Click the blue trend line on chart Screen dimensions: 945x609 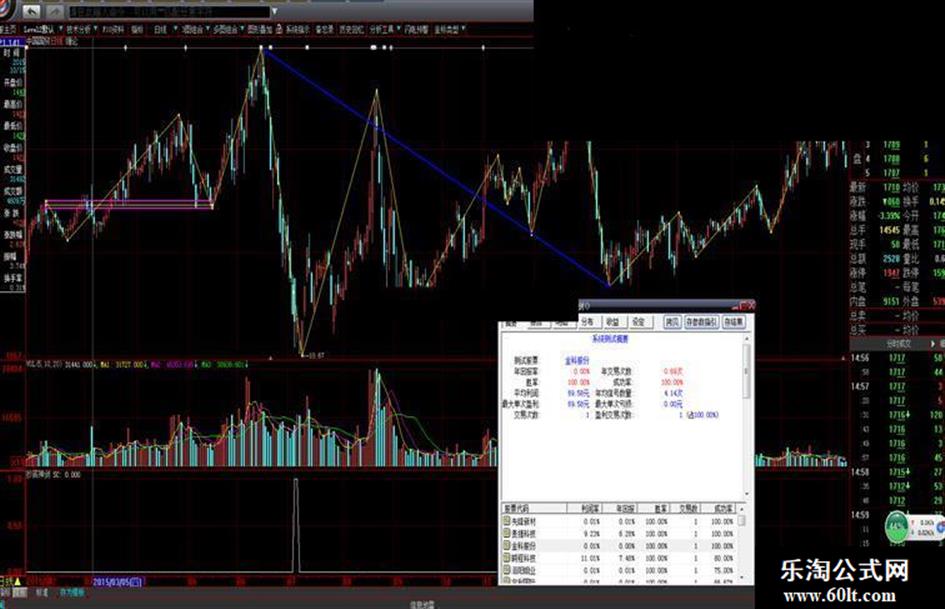[x=436, y=168]
